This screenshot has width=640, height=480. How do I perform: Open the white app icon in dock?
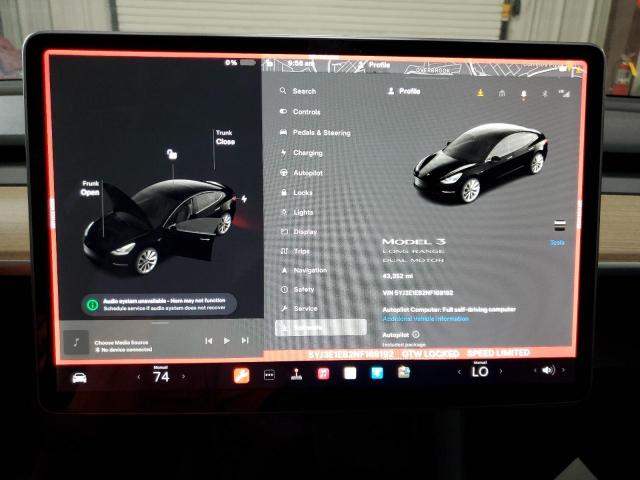tap(350, 373)
